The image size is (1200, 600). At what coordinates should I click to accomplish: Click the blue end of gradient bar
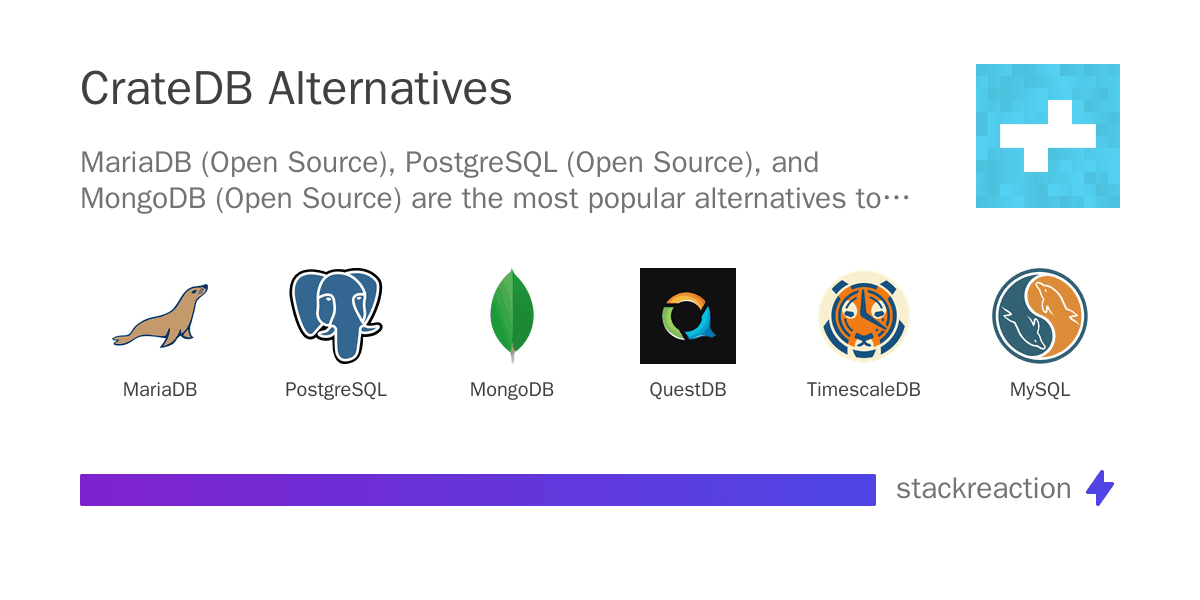pos(850,490)
